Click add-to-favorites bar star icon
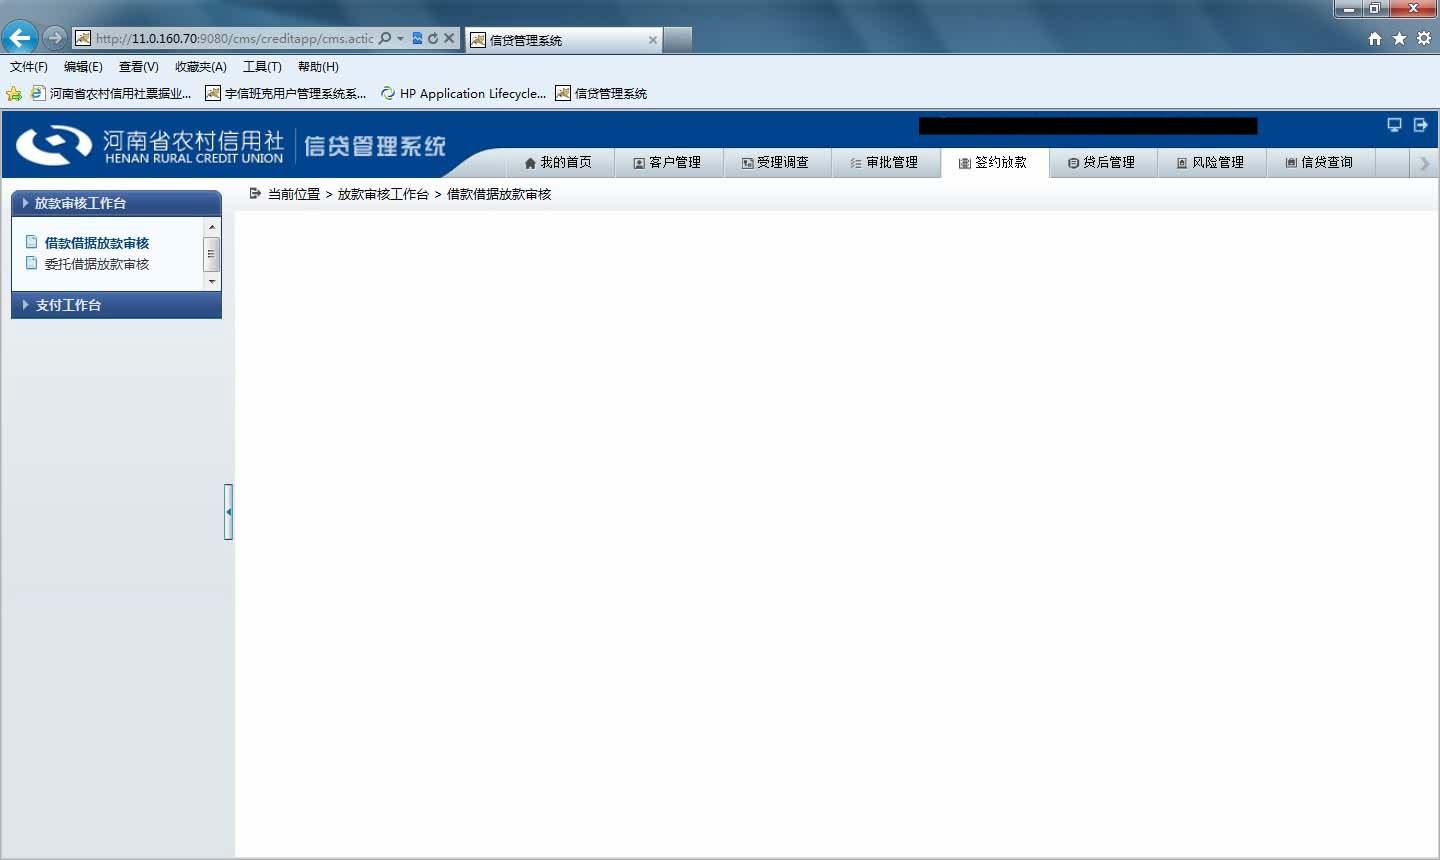 14,94
